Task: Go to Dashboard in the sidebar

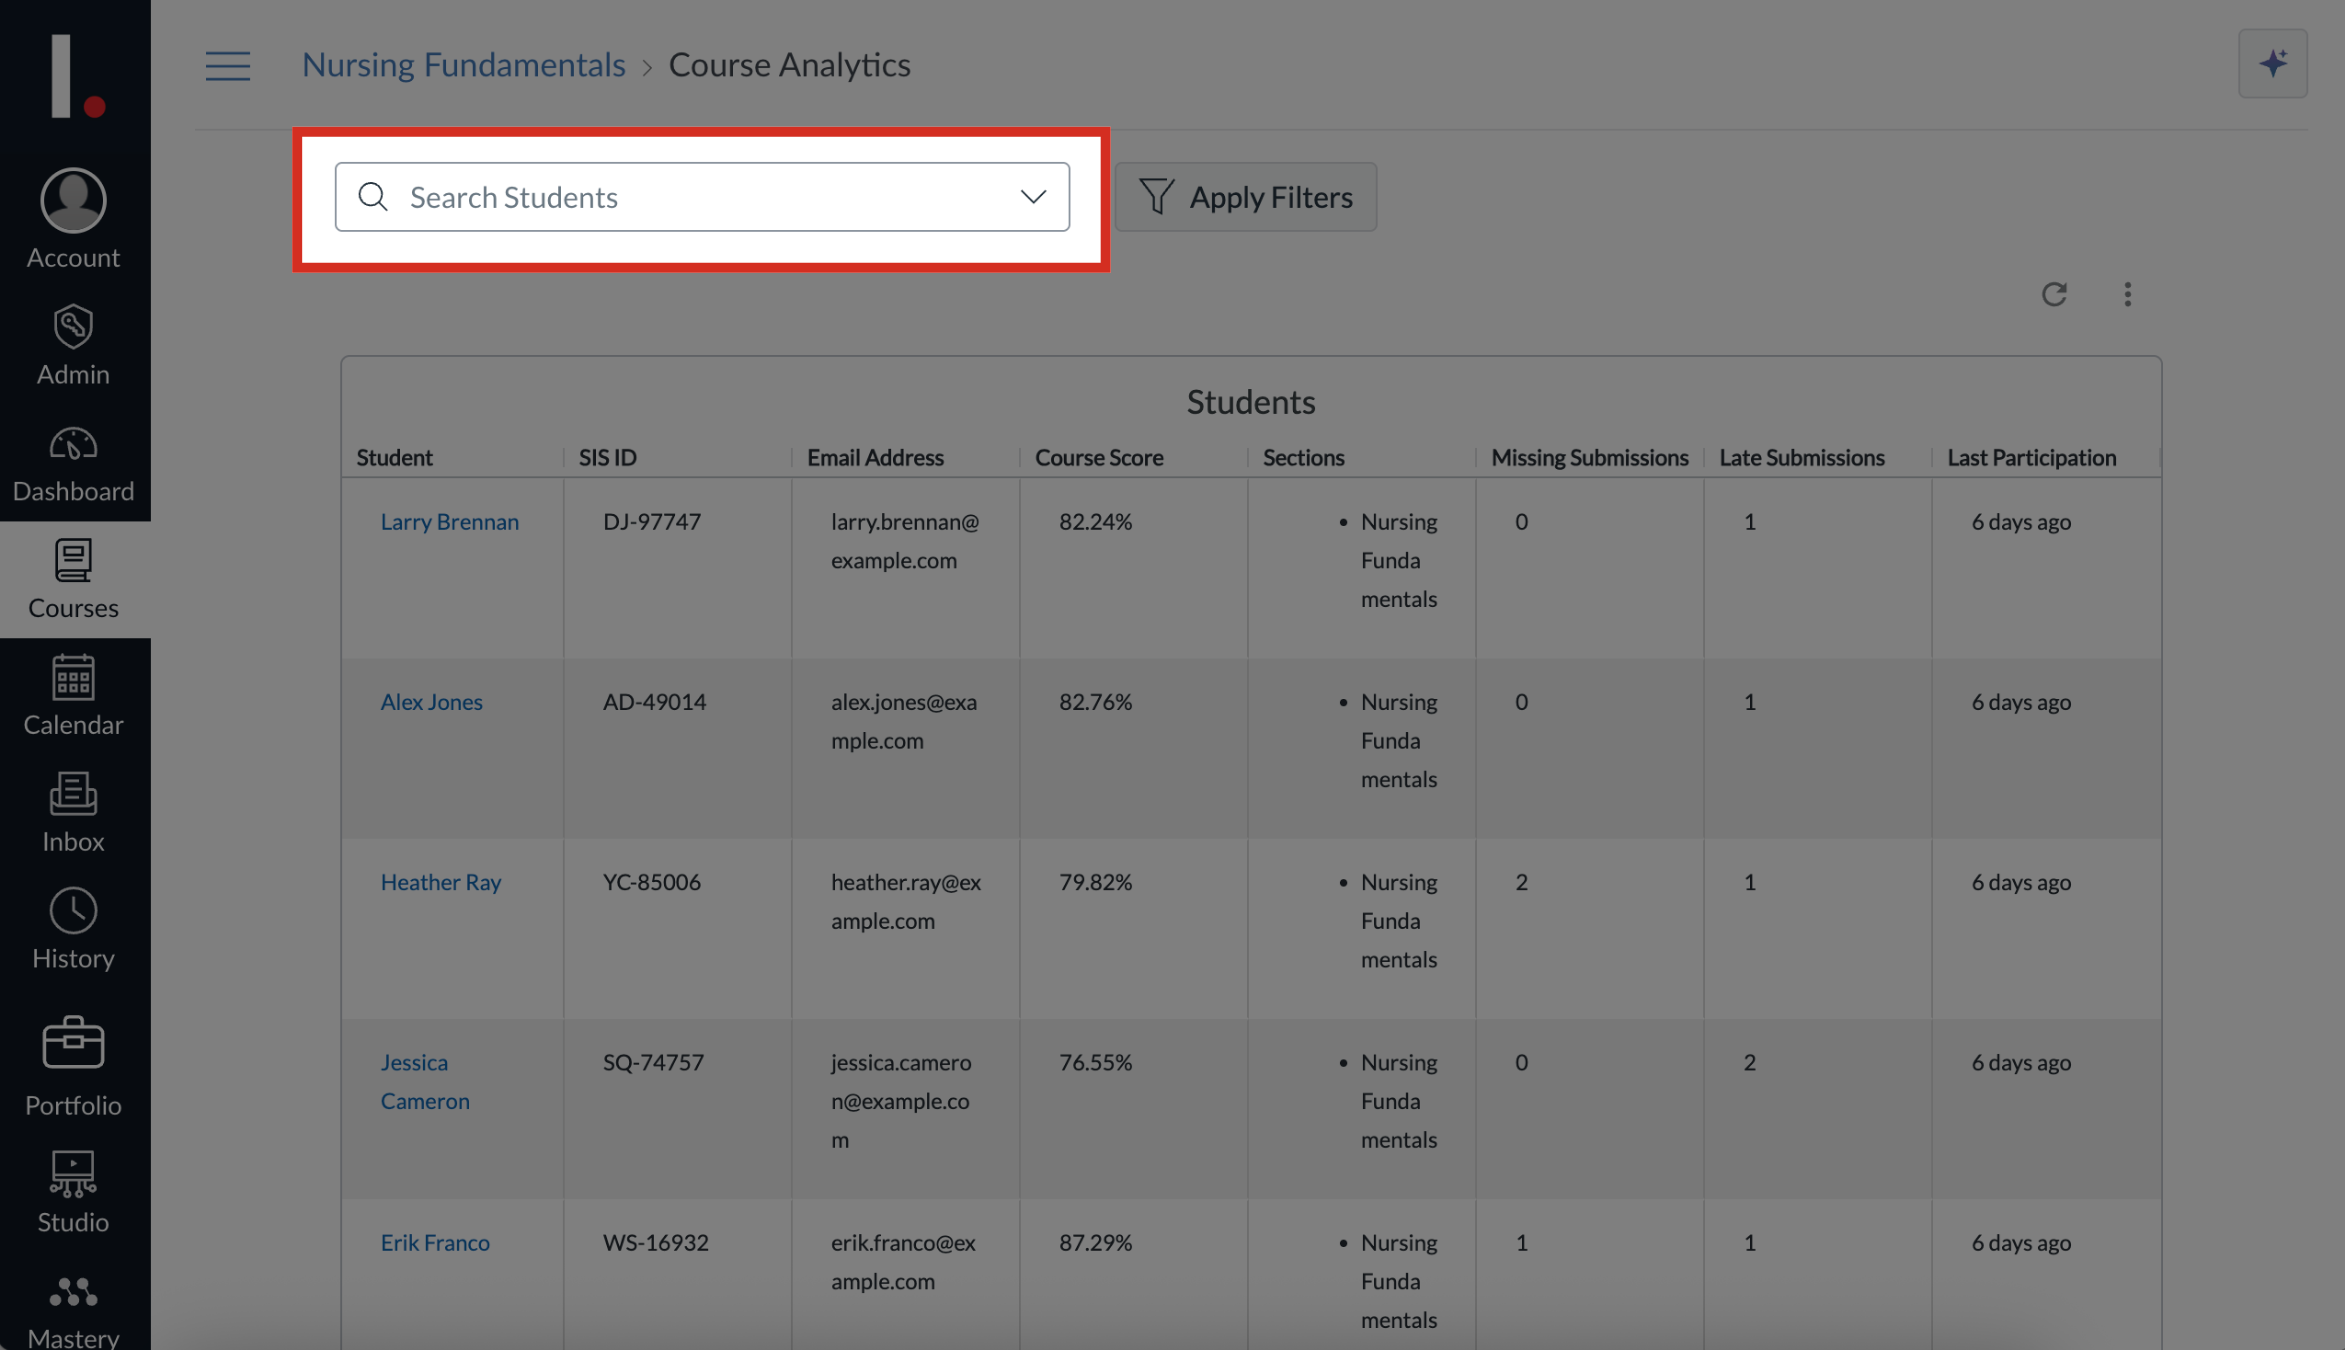Action: (x=73, y=462)
